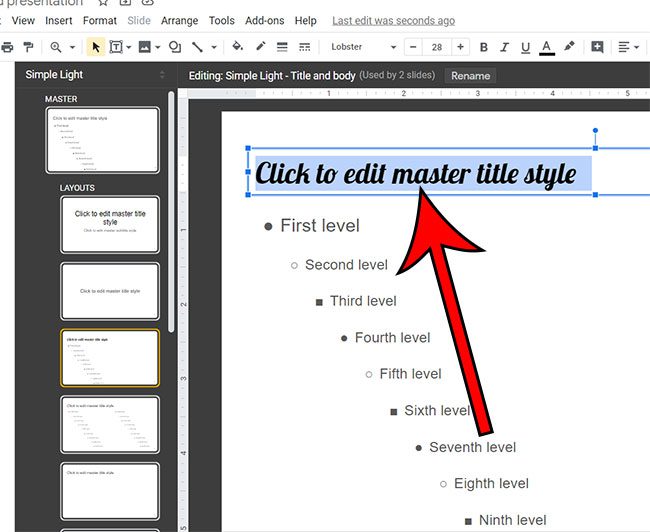Click the Rename button
Image resolution: width=650 pixels, height=532 pixels.
(470, 75)
